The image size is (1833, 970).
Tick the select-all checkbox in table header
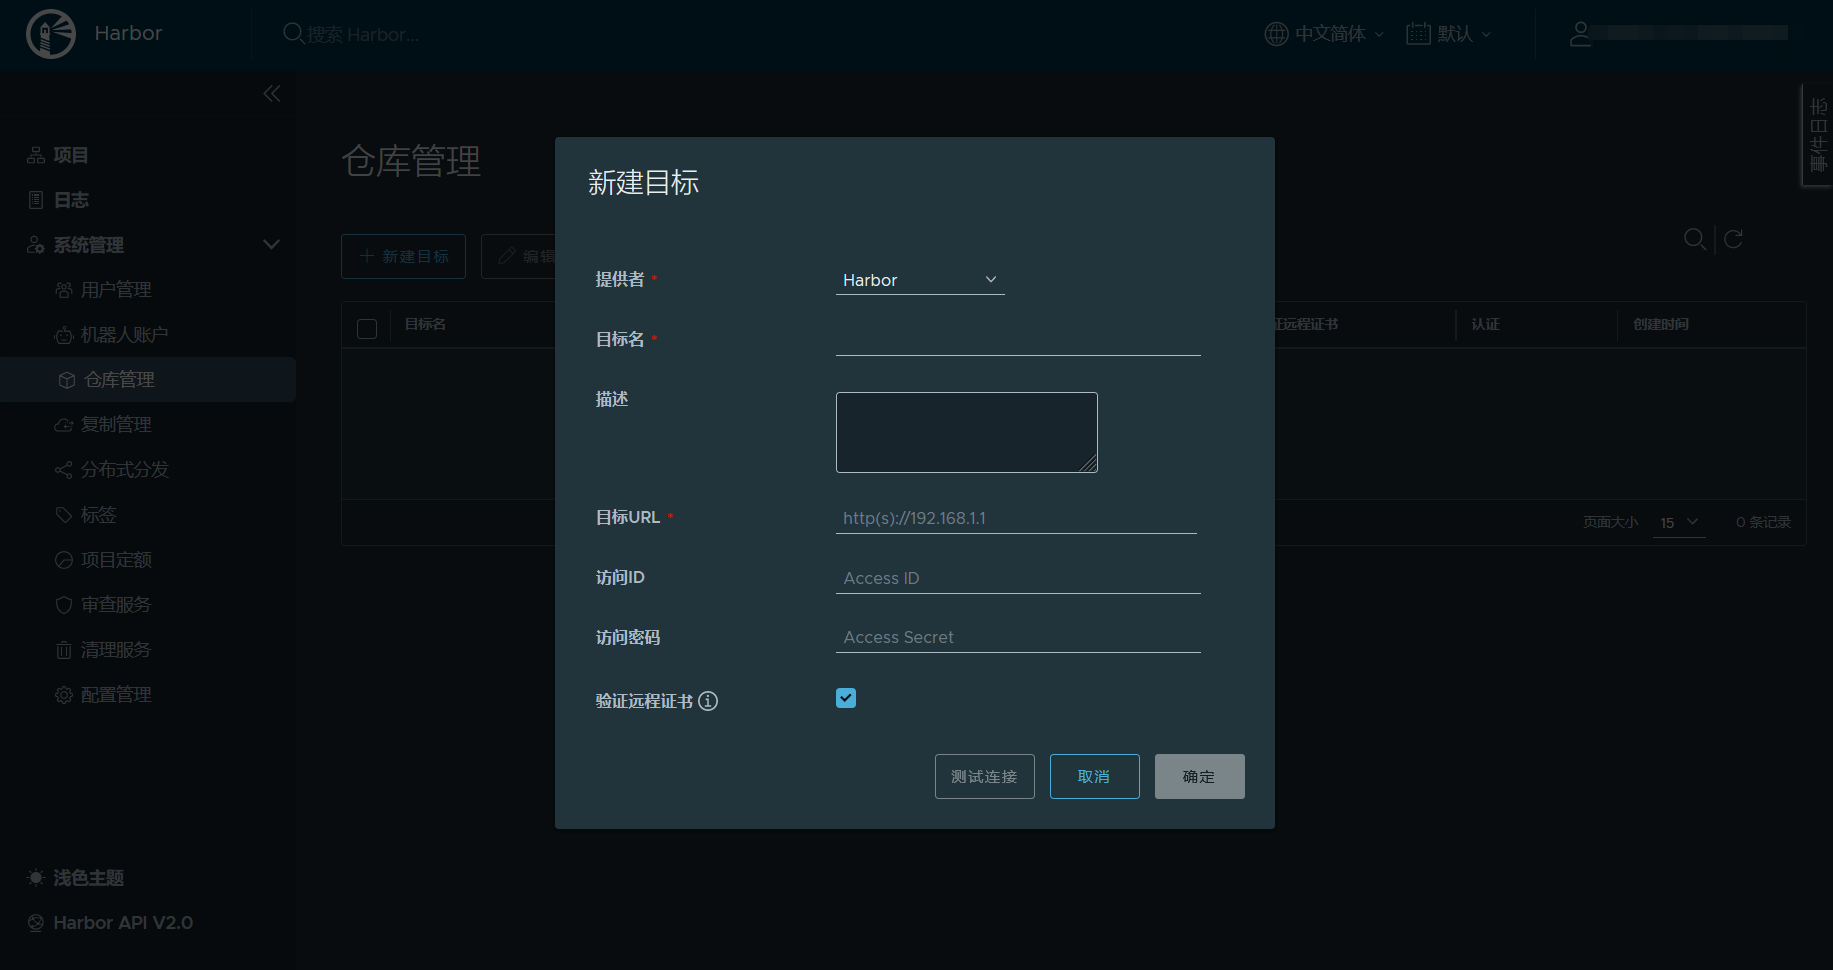point(367,329)
